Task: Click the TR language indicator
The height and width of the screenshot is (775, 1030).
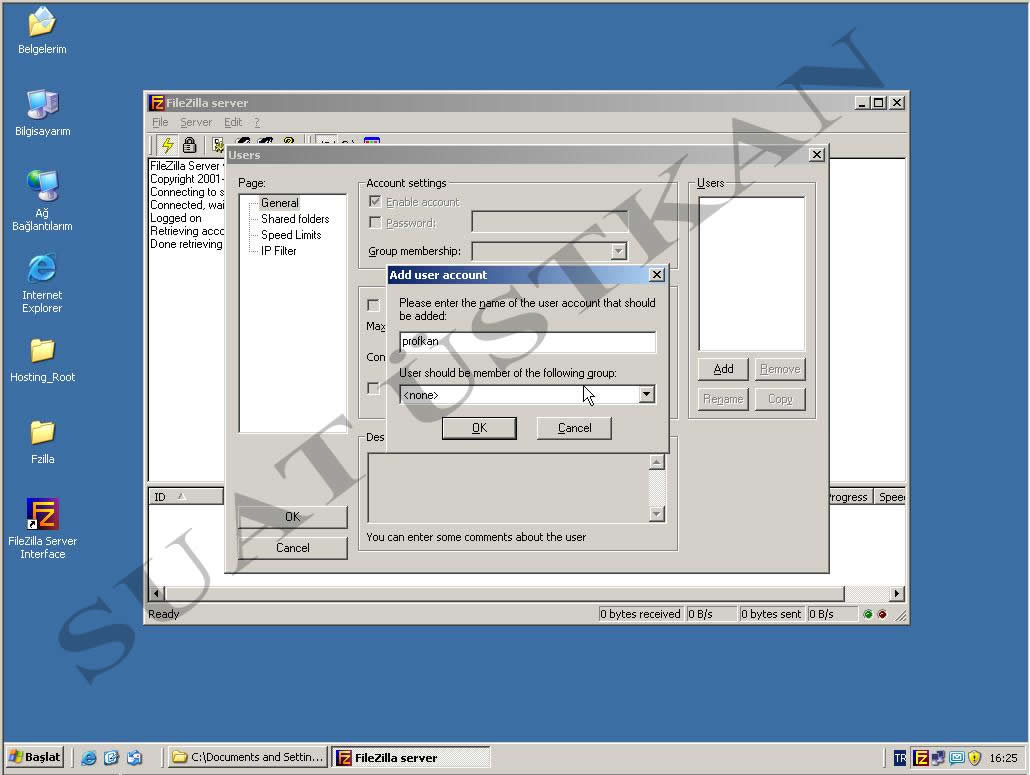Action: coord(900,758)
